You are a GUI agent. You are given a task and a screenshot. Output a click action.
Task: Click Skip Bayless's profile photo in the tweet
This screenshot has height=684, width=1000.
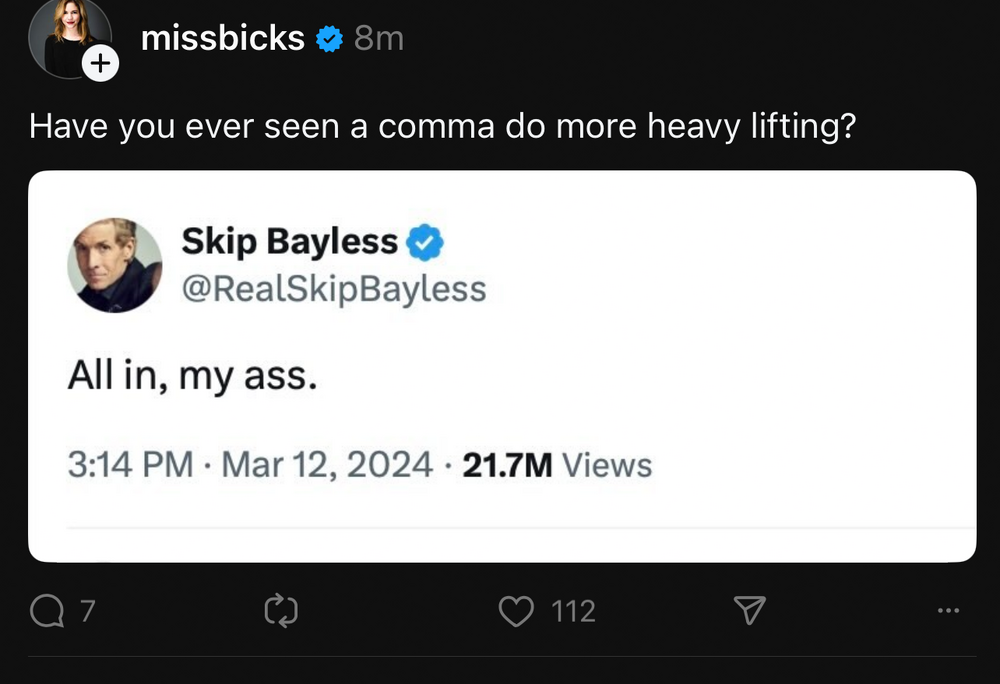(x=114, y=265)
